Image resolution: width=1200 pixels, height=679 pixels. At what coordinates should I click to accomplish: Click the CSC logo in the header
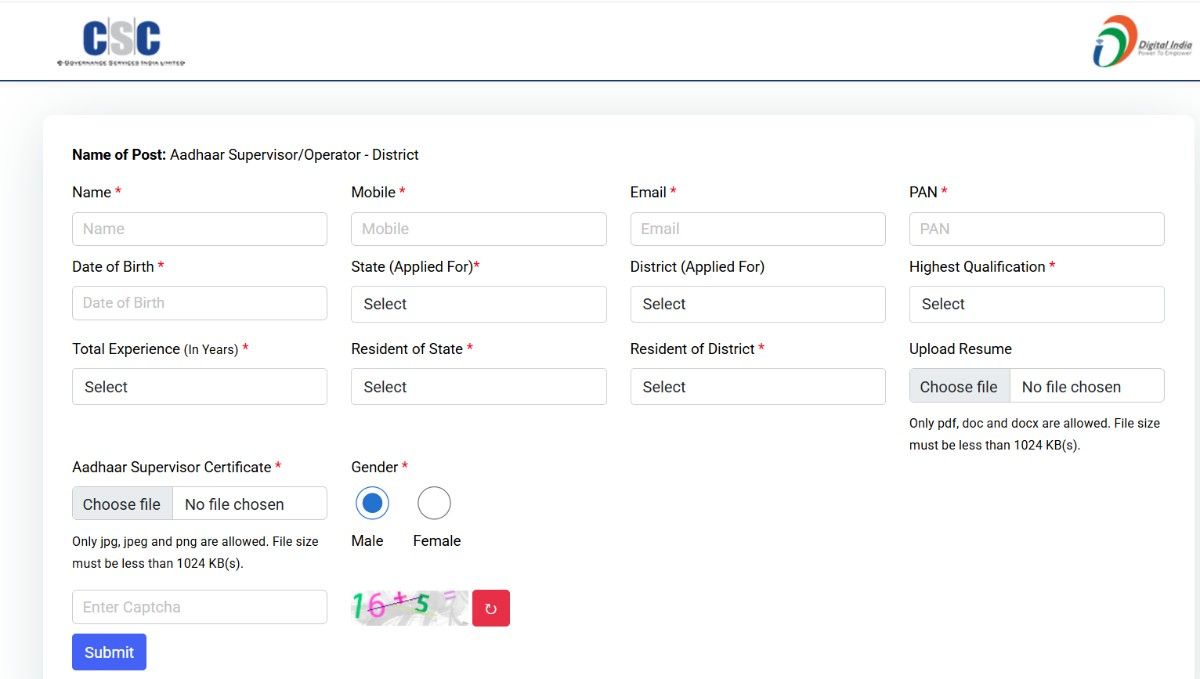pos(121,42)
